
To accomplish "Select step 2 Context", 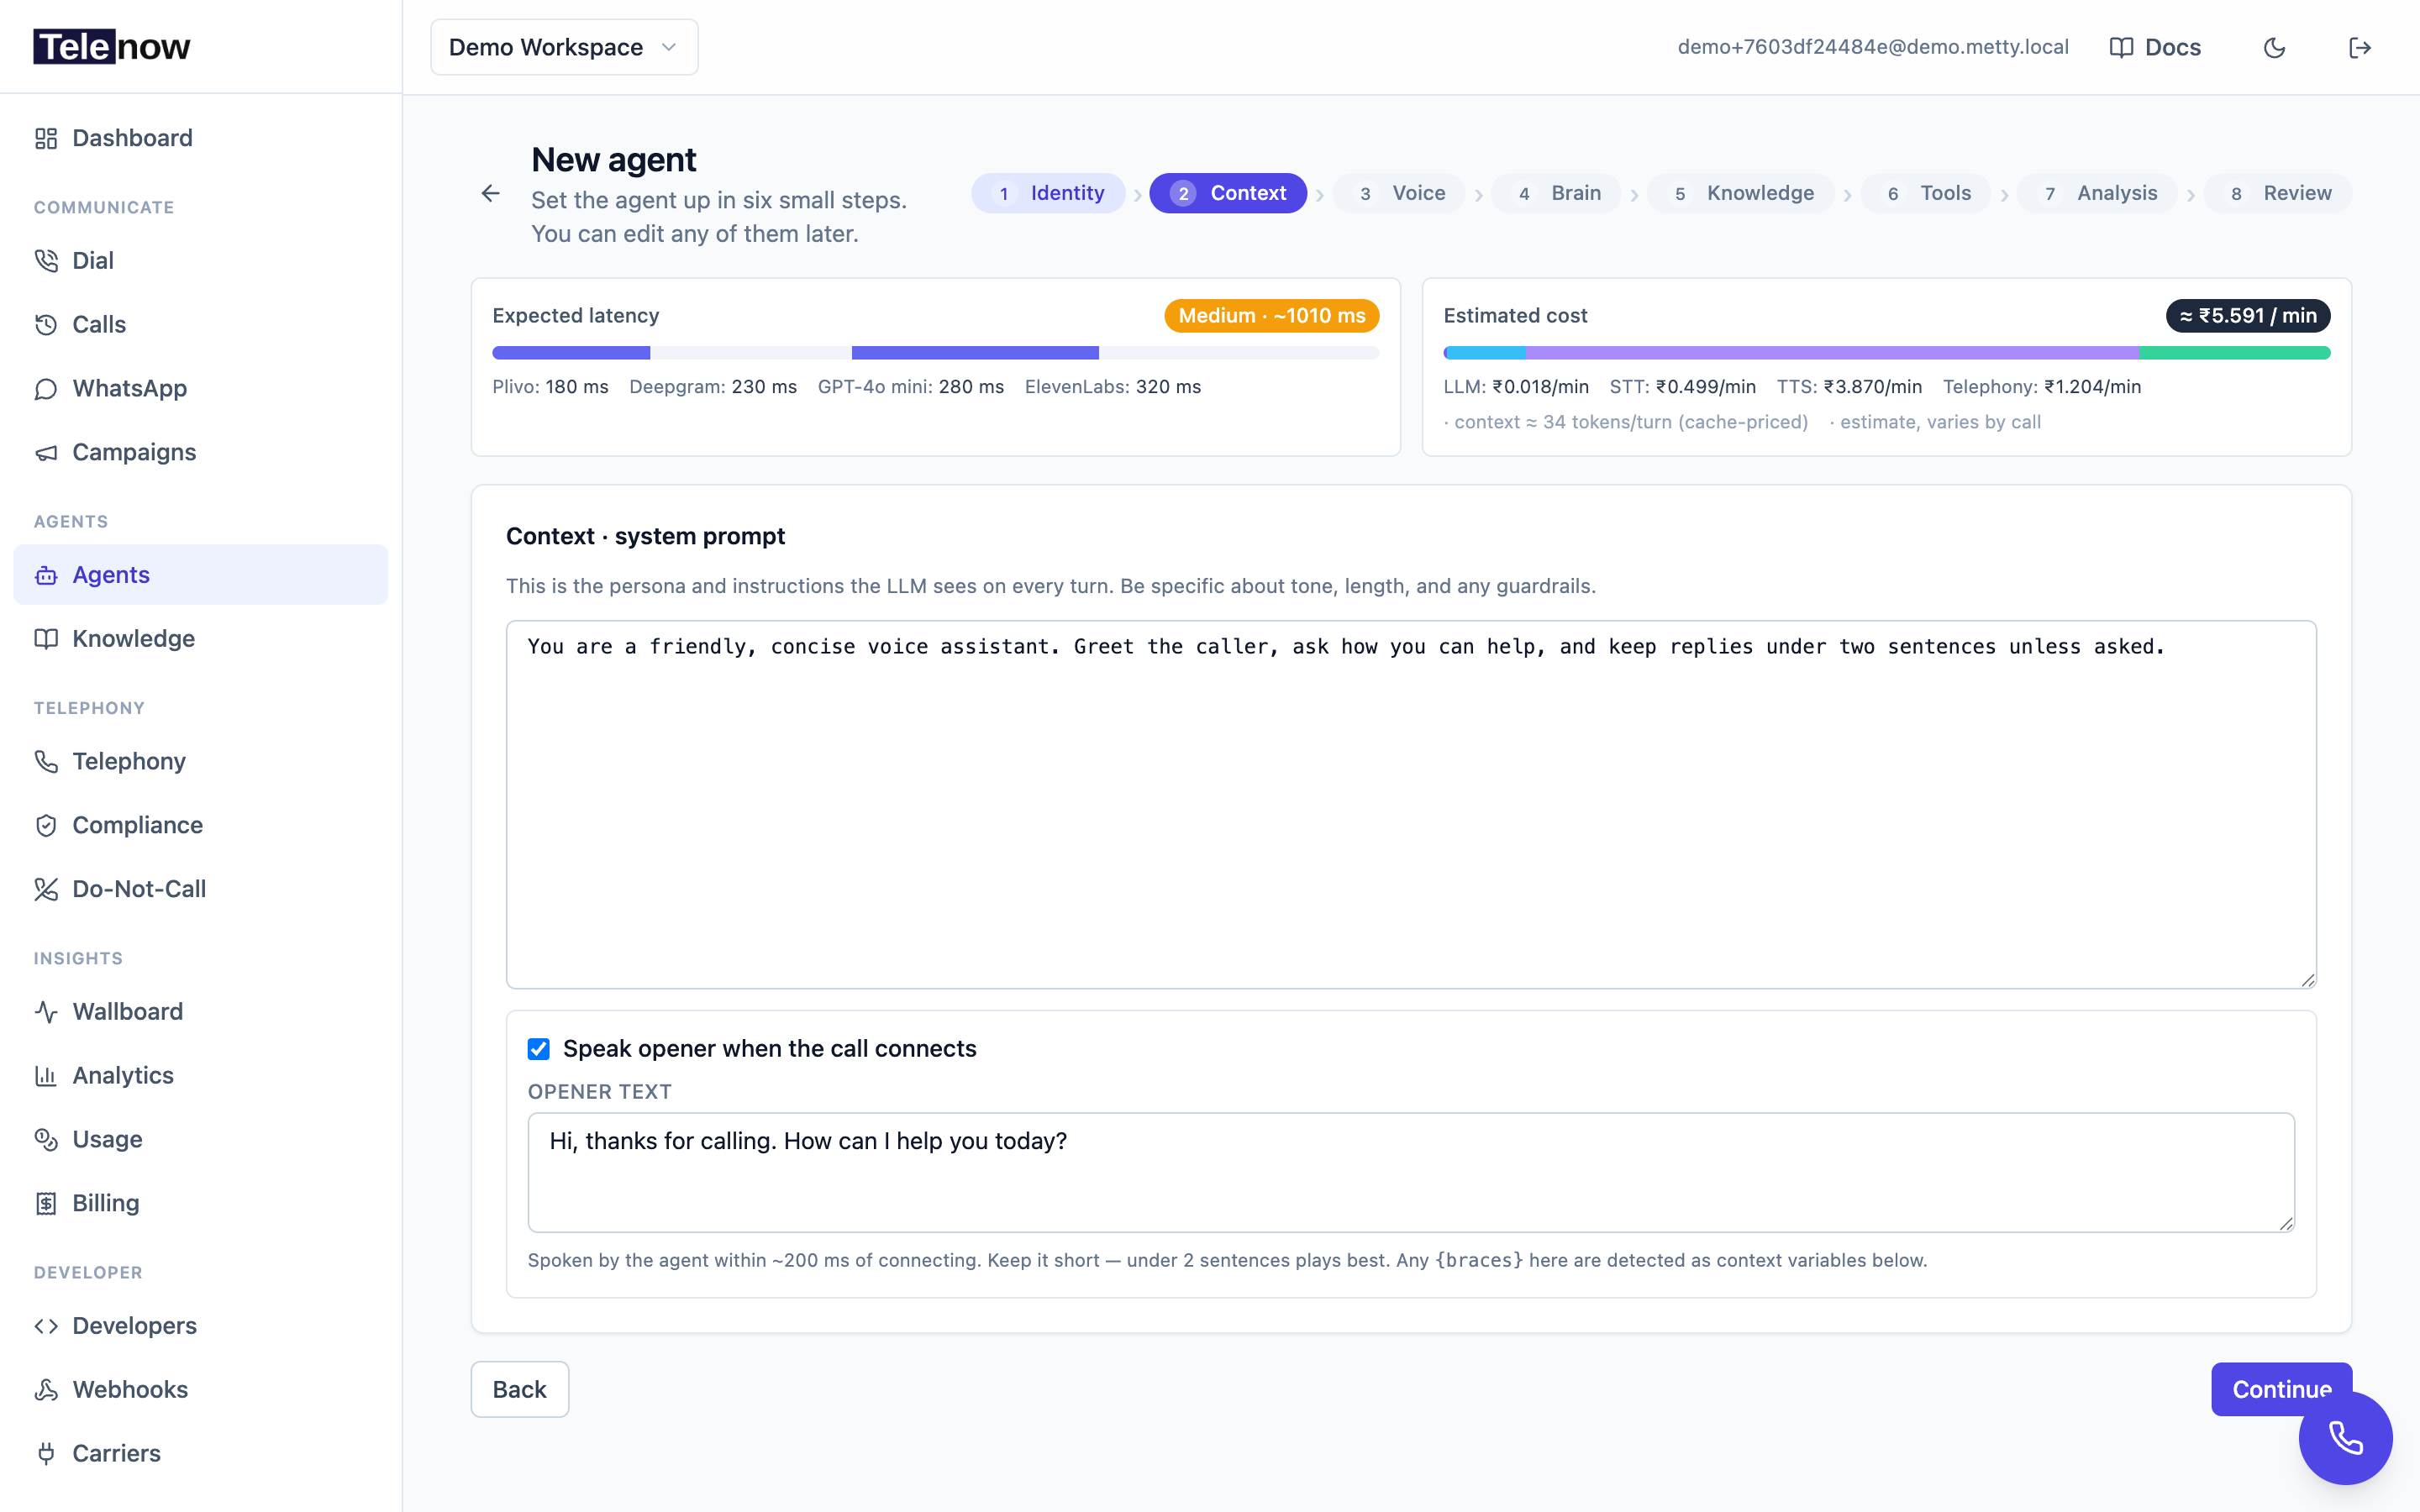I will pos(1228,193).
